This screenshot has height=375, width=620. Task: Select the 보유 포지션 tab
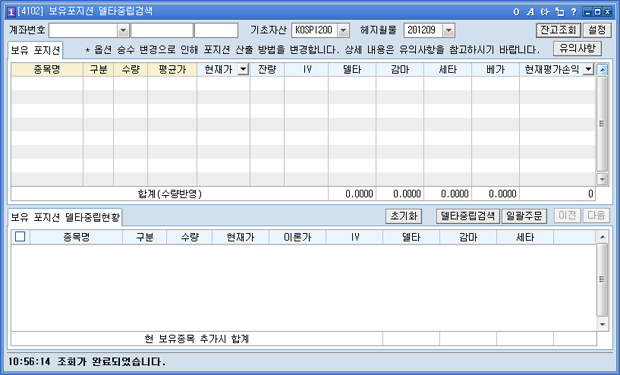(35, 50)
